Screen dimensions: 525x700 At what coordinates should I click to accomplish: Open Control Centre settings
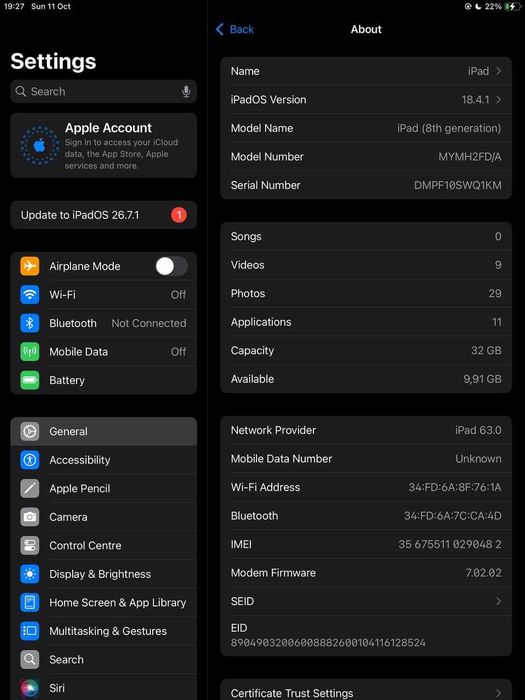pyautogui.click(x=104, y=546)
